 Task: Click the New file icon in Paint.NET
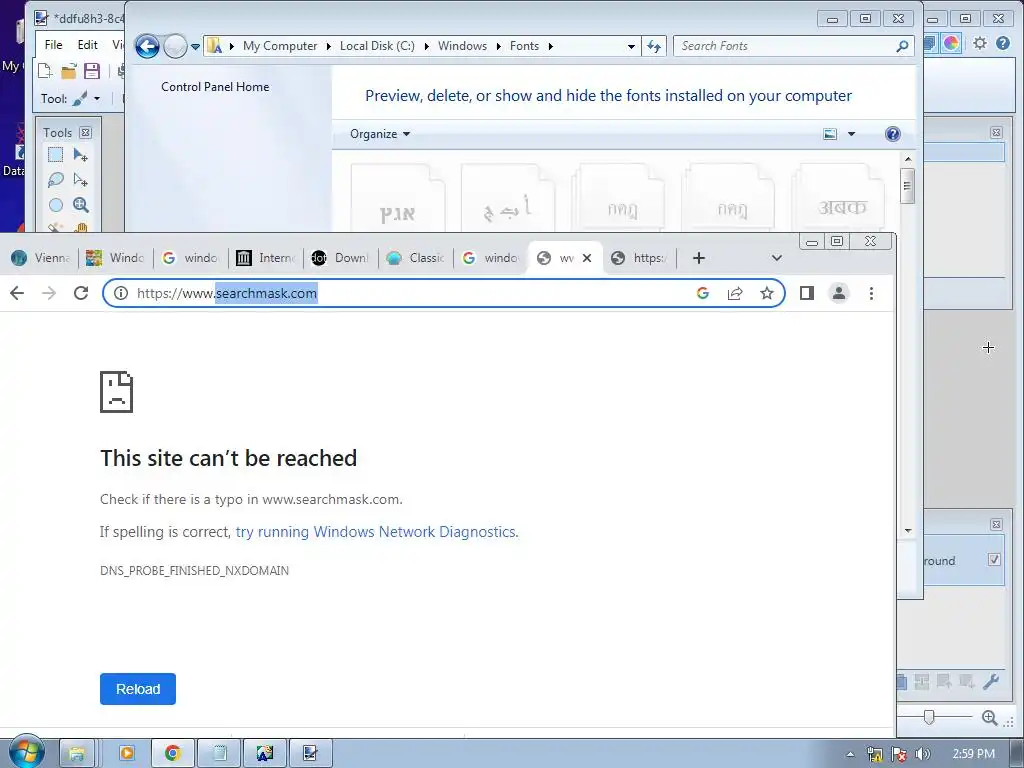[45, 71]
